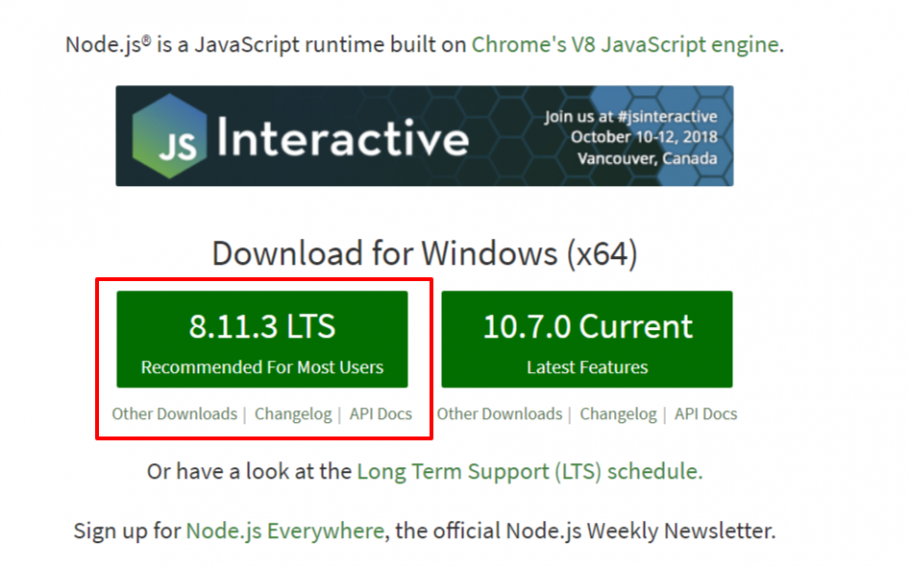Open Chrome's V8 JavaScript engine link

[625, 45]
